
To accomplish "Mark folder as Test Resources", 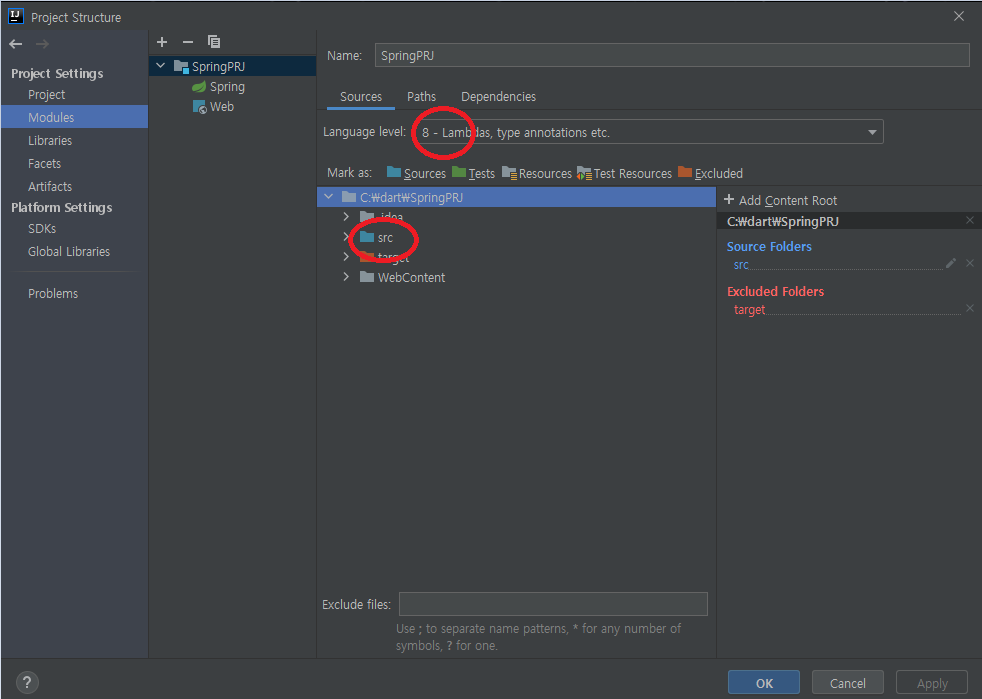I will [x=624, y=173].
